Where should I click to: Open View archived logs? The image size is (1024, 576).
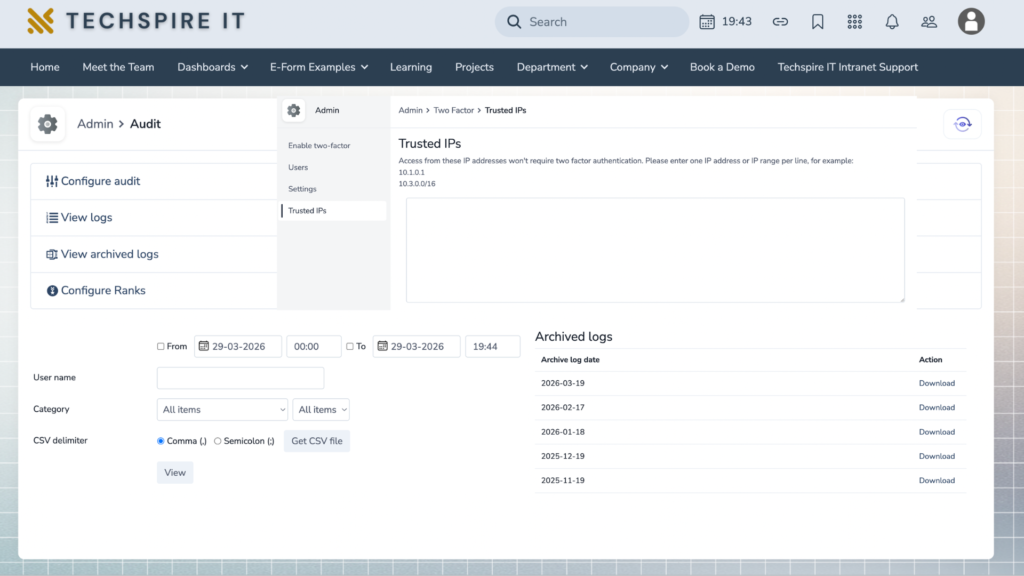click(109, 254)
